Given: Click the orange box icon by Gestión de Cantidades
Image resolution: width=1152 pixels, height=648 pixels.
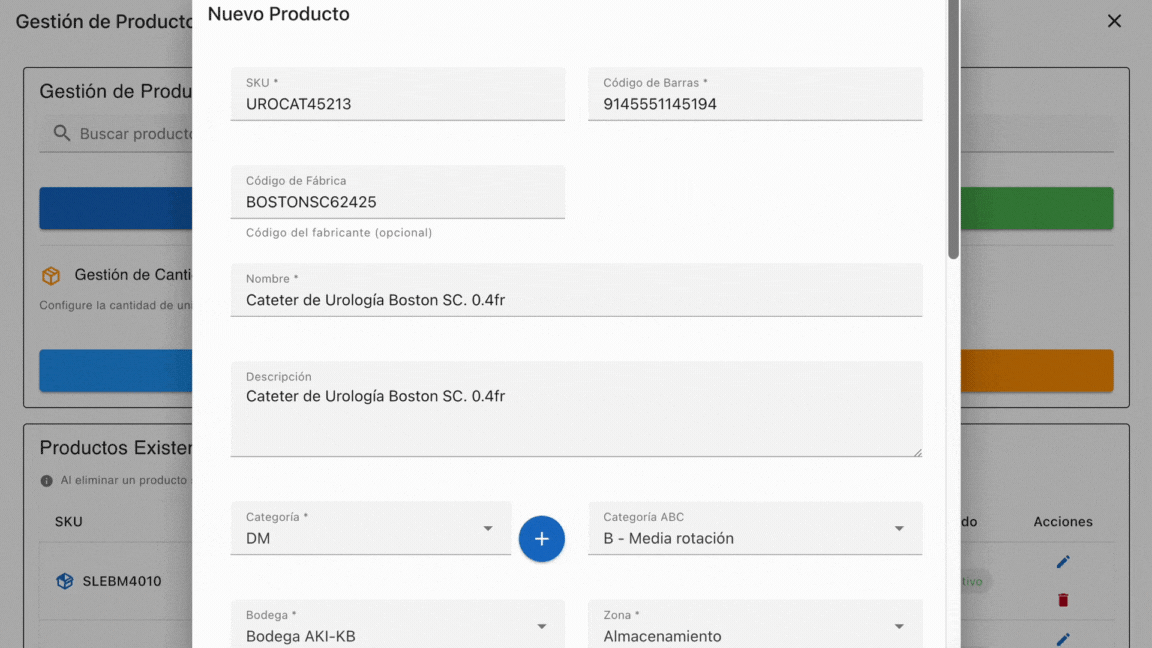Looking at the screenshot, I should [51, 275].
